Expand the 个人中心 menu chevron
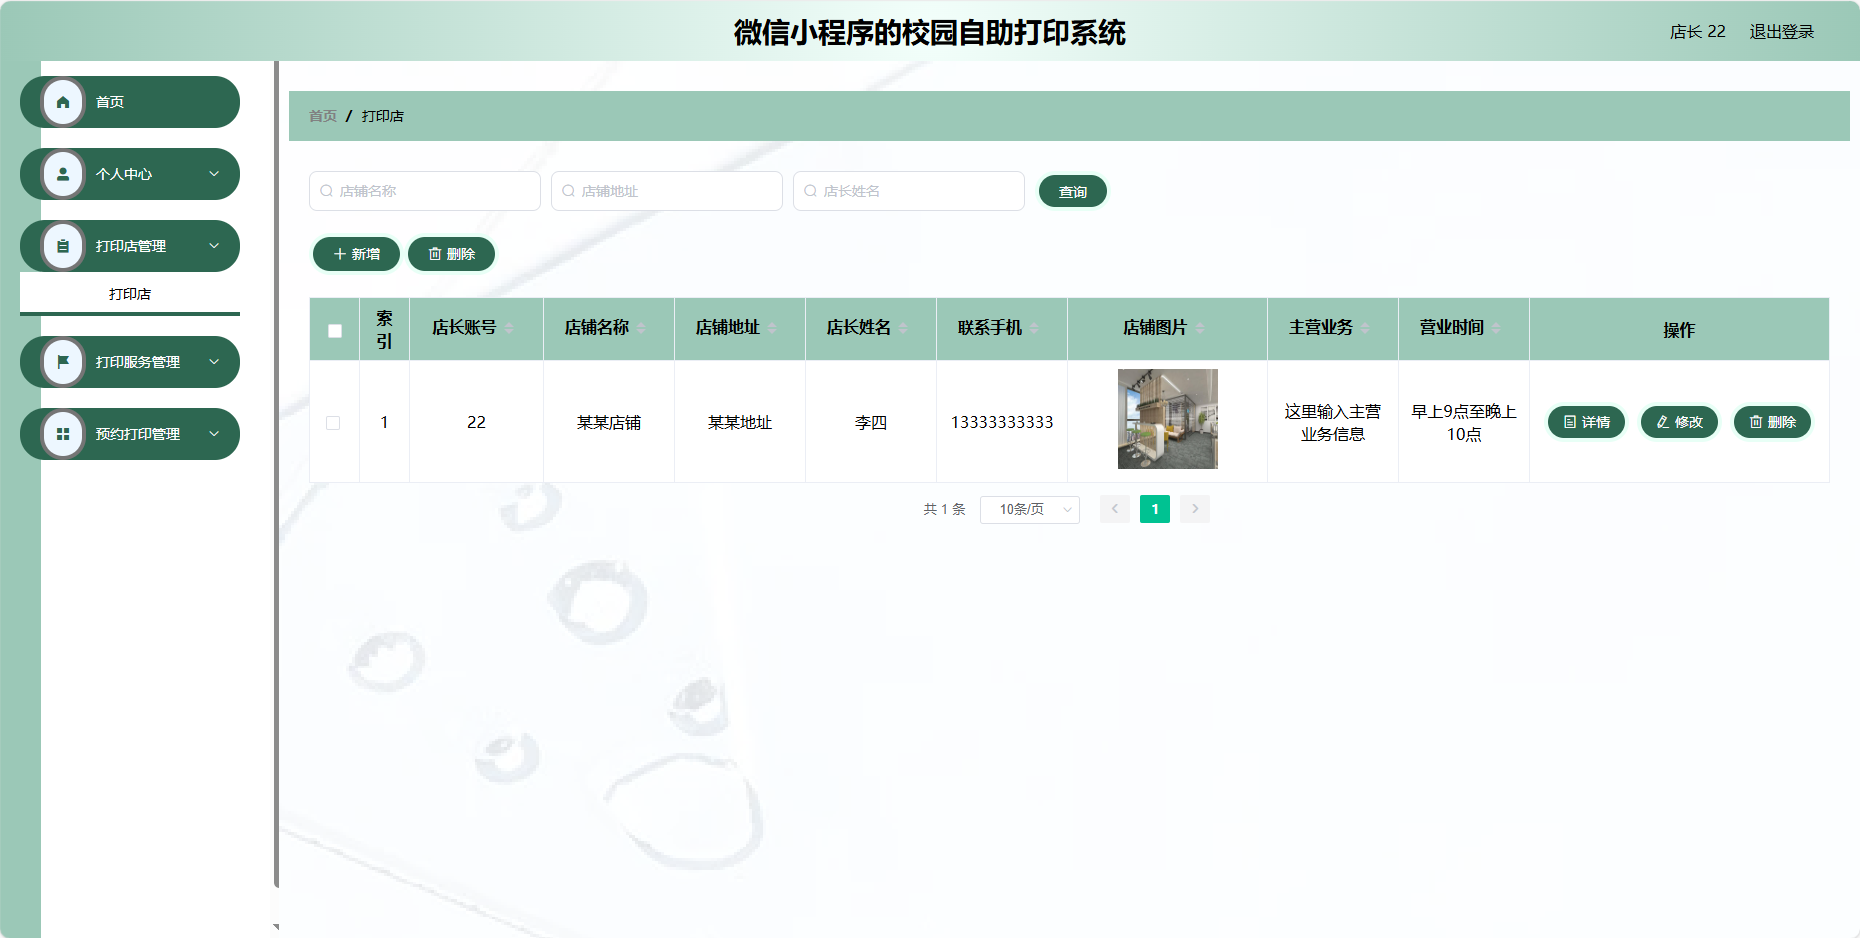 point(214,174)
